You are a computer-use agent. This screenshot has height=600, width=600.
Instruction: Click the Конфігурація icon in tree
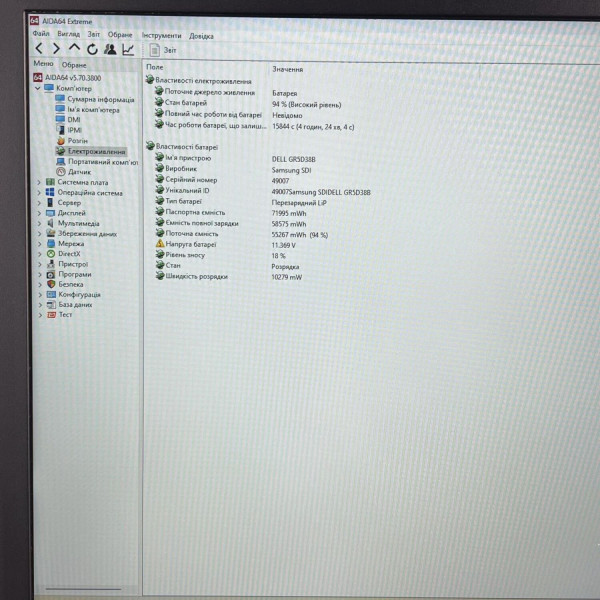51,295
